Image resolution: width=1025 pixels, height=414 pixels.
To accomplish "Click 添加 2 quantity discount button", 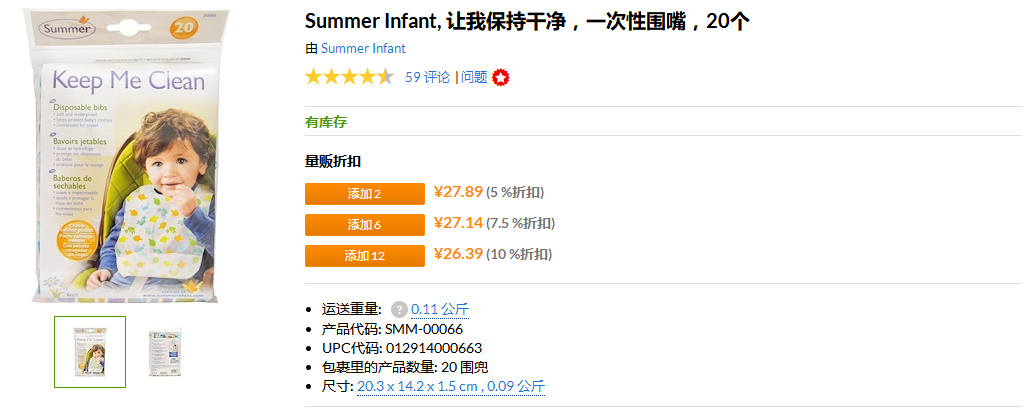I will [365, 194].
